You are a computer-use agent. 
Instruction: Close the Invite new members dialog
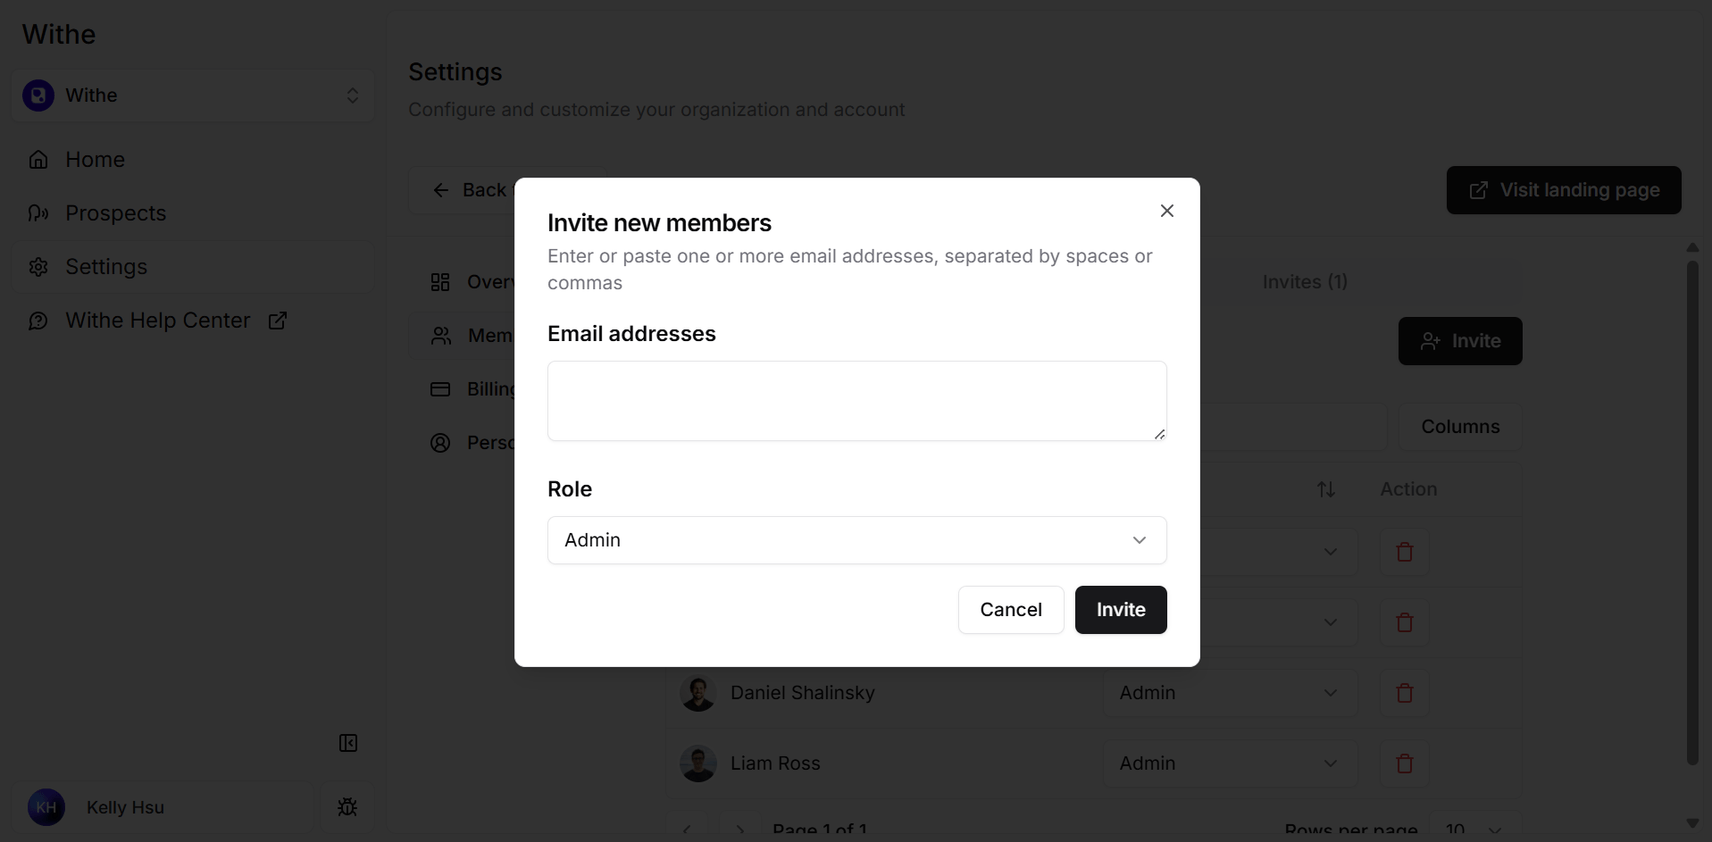[x=1167, y=211]
